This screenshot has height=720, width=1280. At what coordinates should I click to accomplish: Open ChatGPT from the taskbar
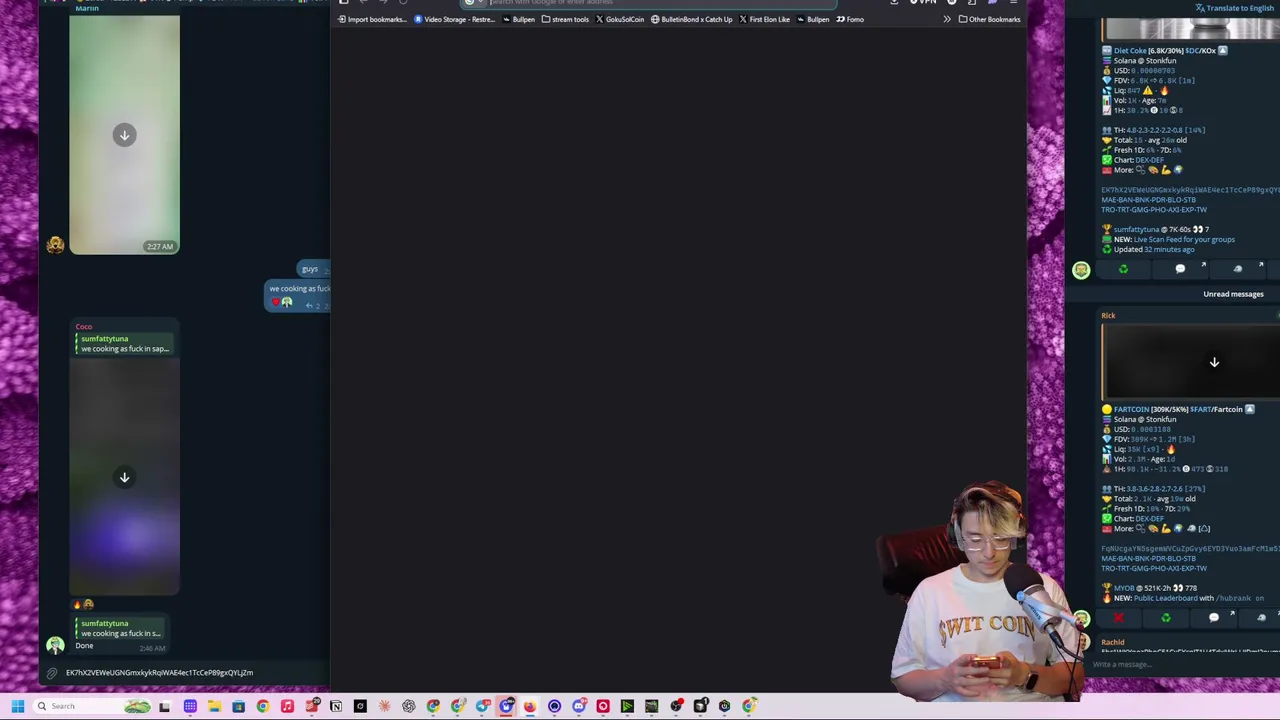point(409,706)
